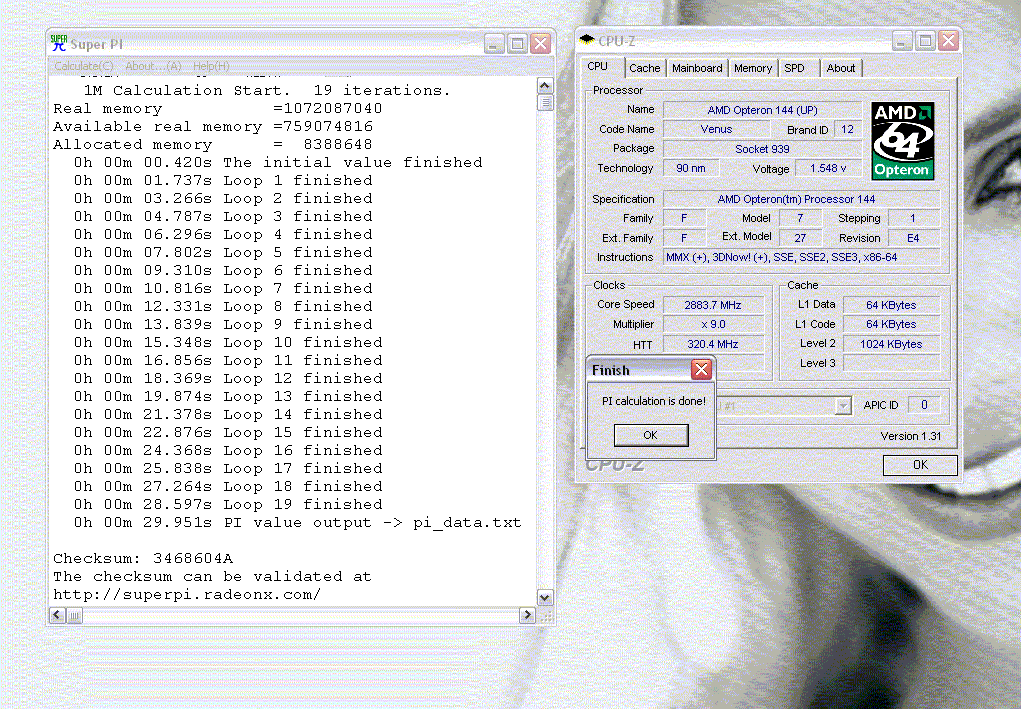Click the 1M Calculation Start line
This screenshot has width=1021, height=709.
coord(267,90)
